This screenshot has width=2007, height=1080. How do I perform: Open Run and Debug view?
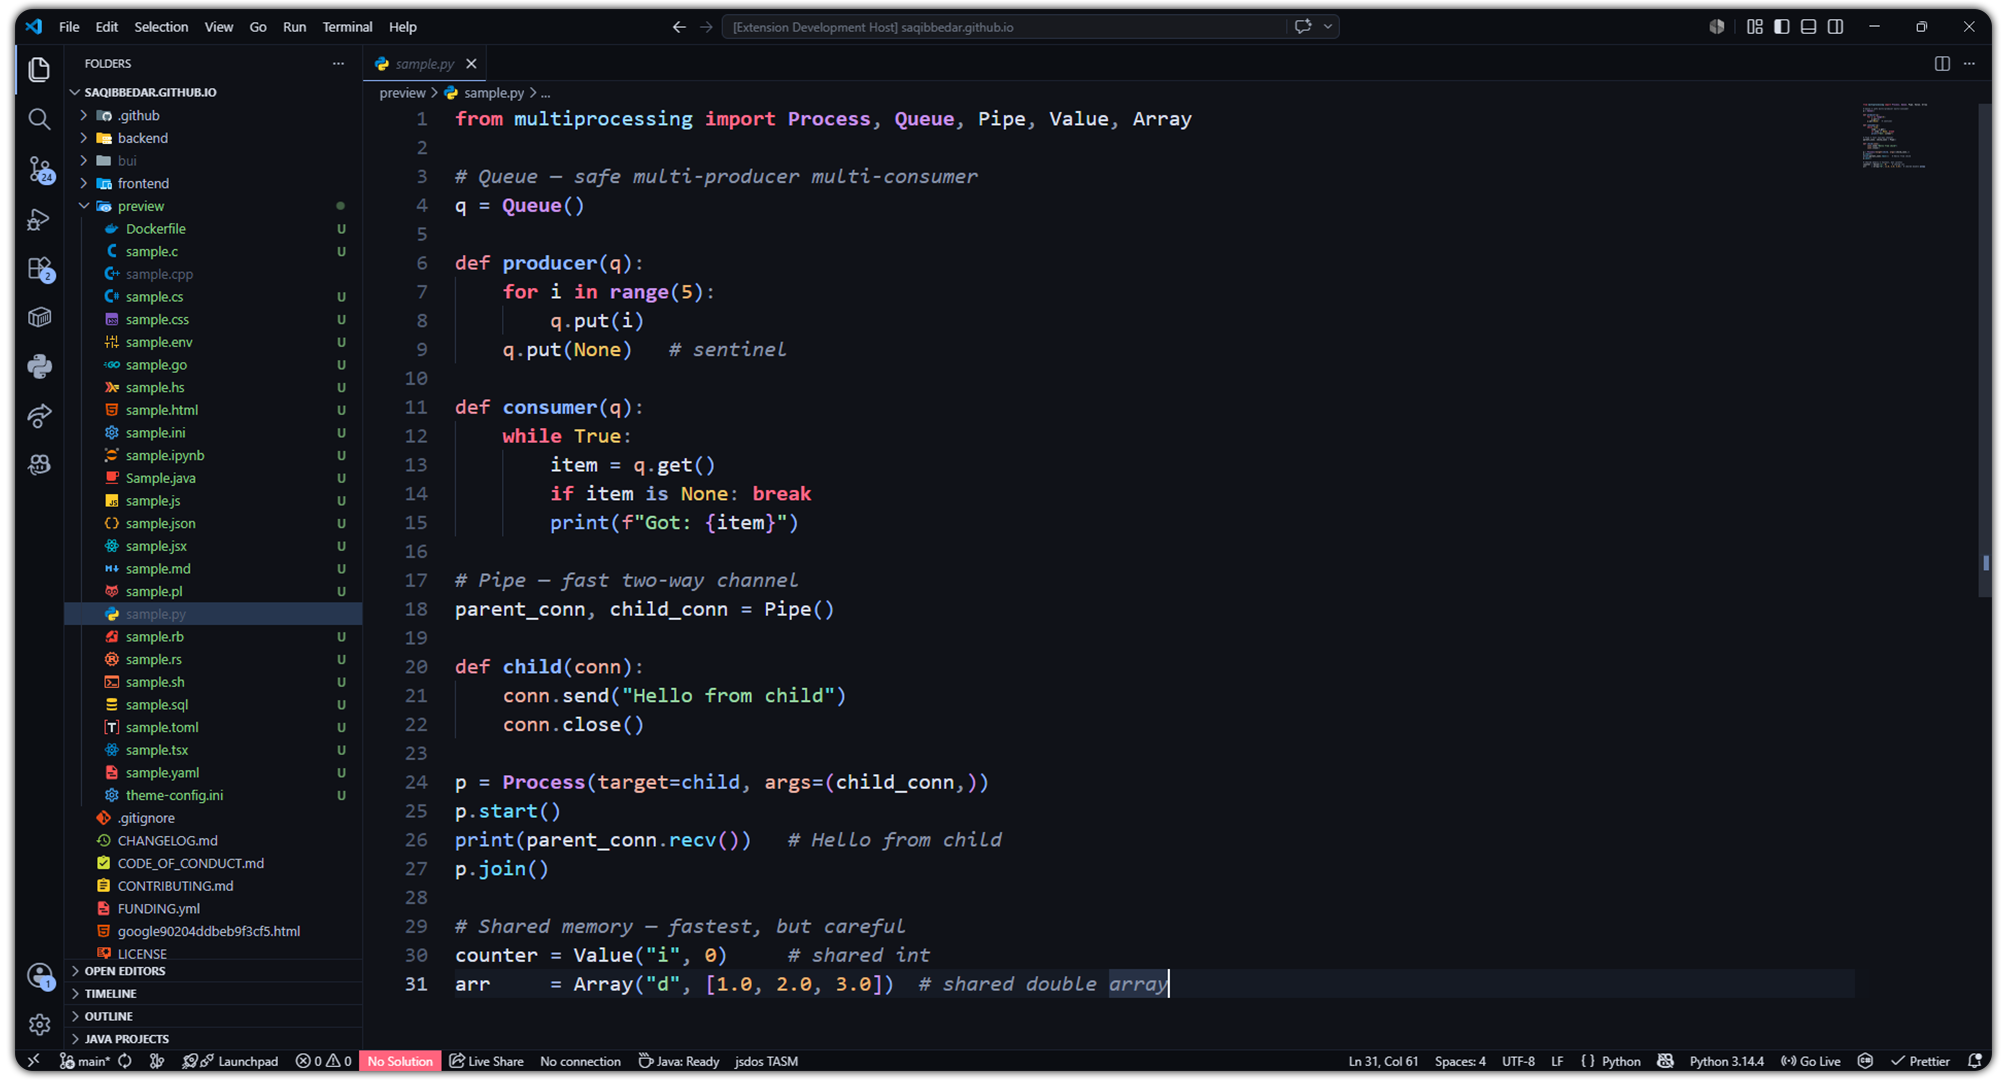click(39, 219)
